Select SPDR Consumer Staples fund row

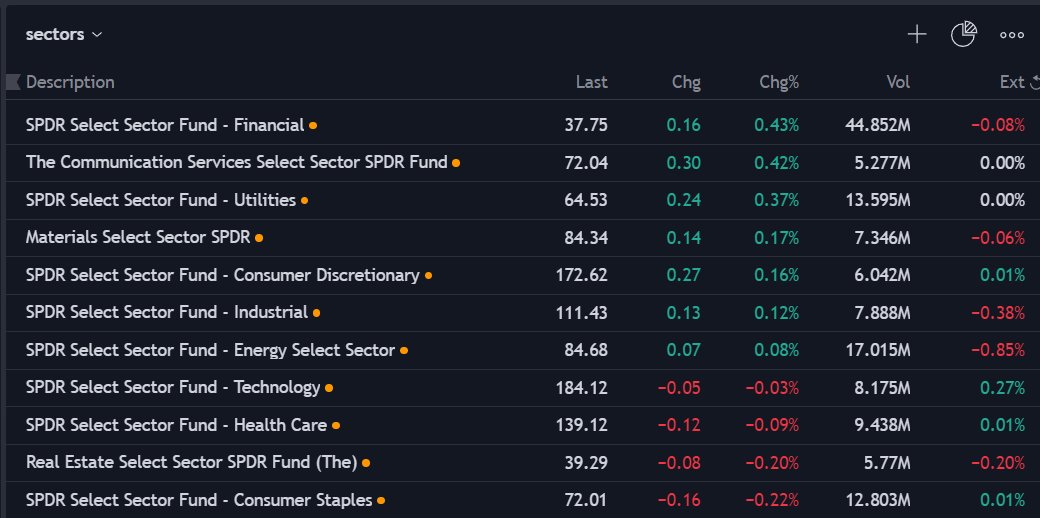tap(523, 500)
